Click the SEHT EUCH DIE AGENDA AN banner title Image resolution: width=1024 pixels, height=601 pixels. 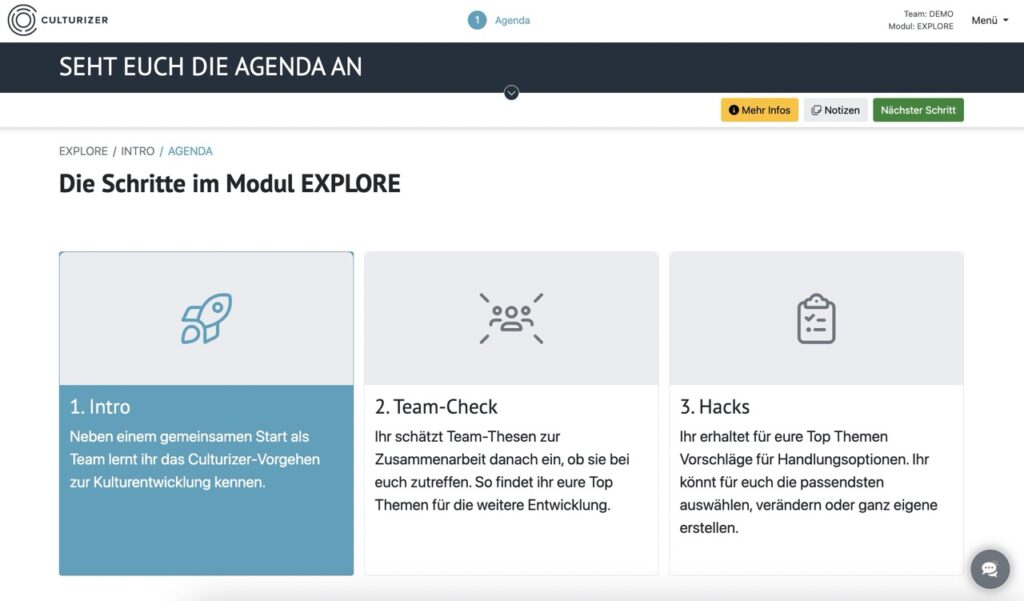[x=210, y=67]
